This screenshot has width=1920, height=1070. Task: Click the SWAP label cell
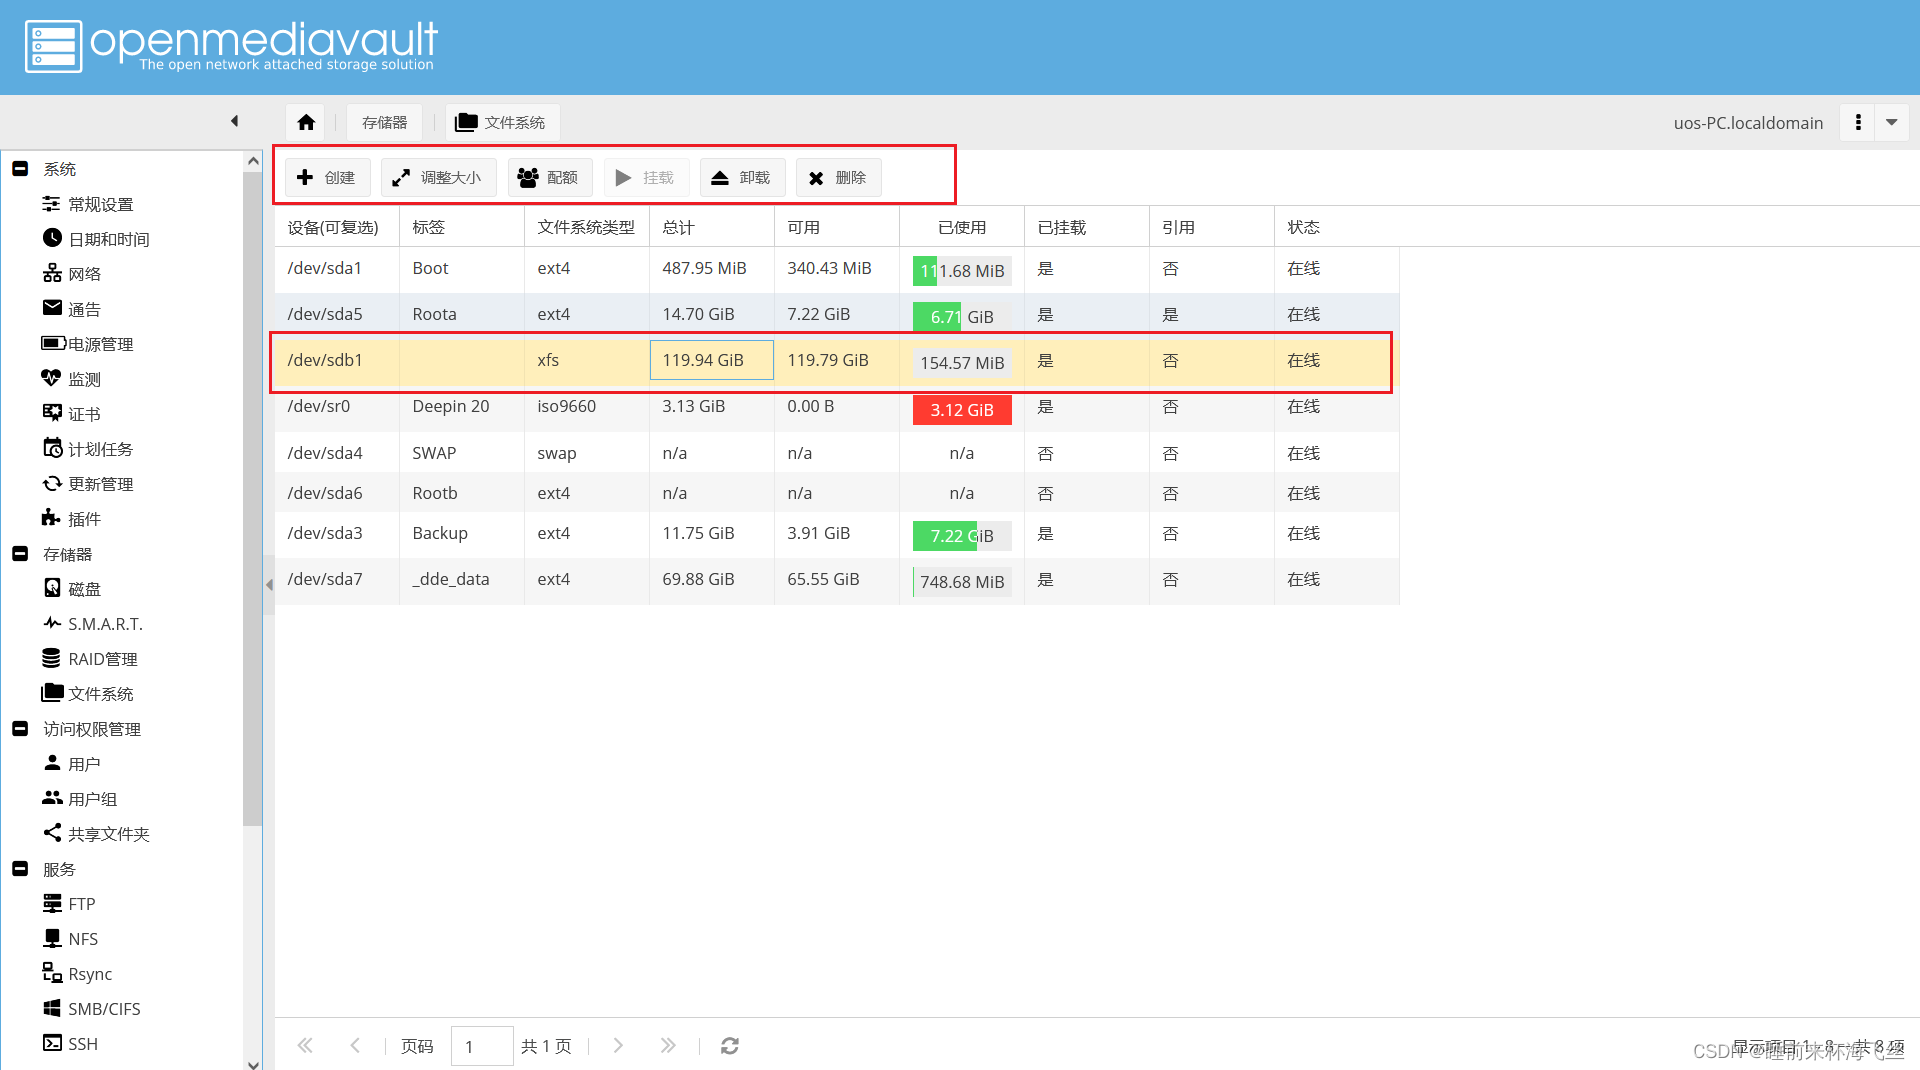coord(462,453)
